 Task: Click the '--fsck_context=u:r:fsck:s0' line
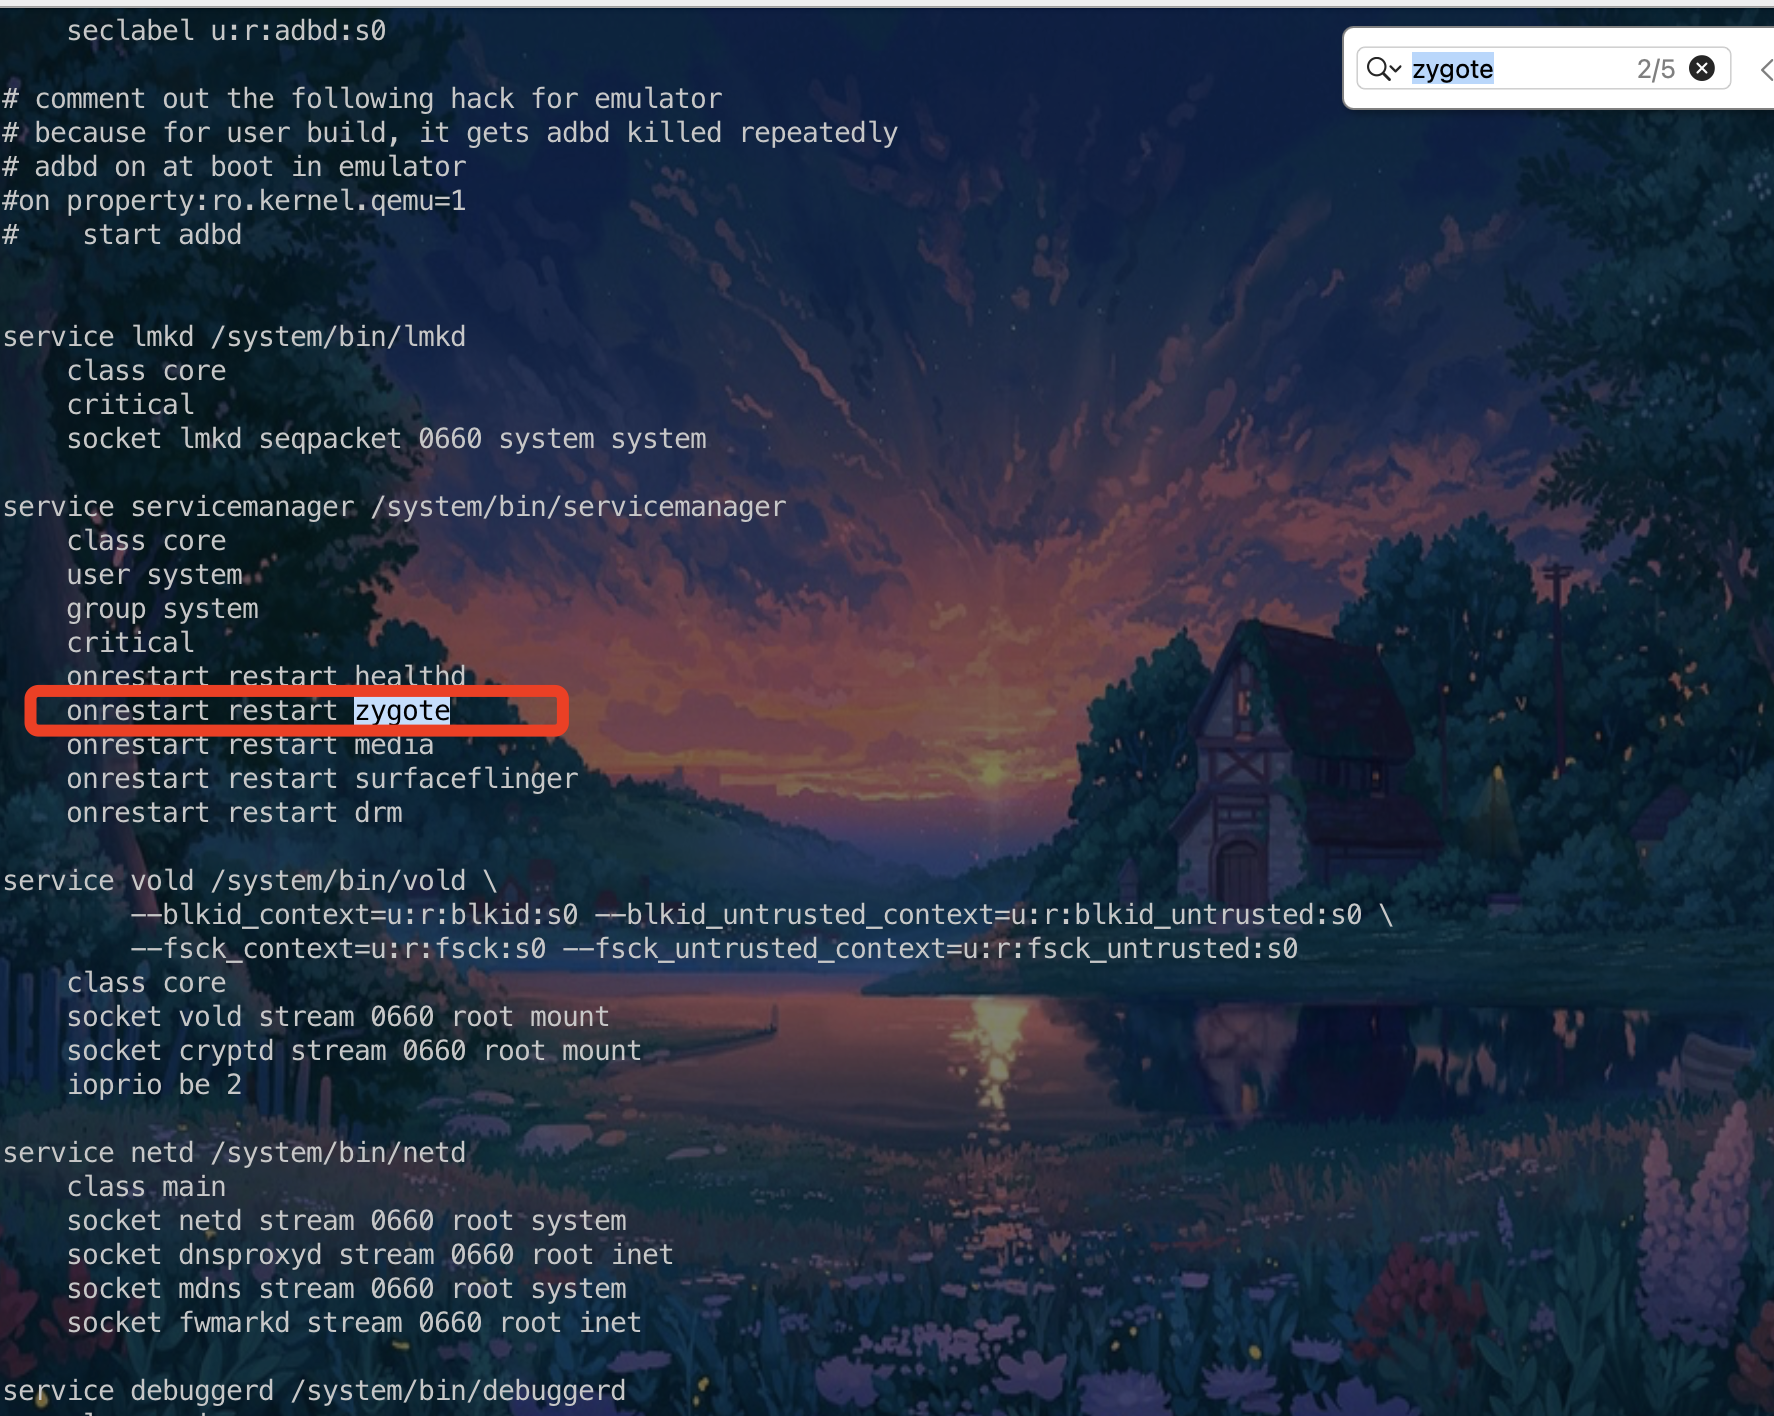point(714,949)
